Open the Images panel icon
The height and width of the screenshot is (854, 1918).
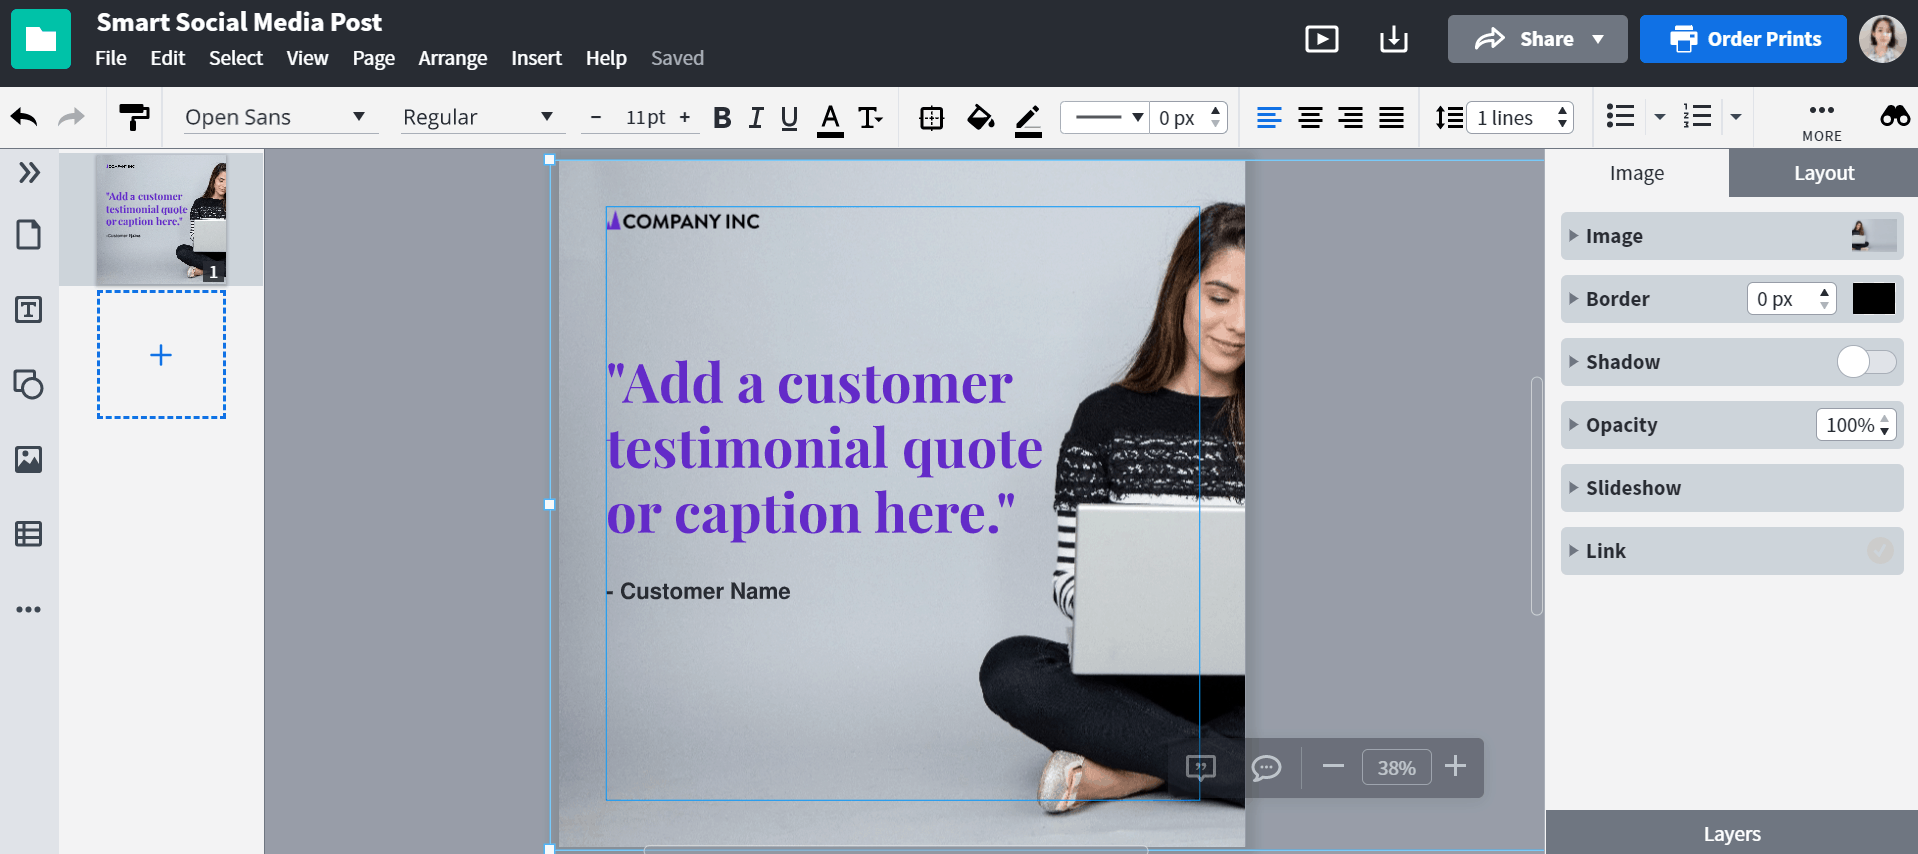click(29, 459)
